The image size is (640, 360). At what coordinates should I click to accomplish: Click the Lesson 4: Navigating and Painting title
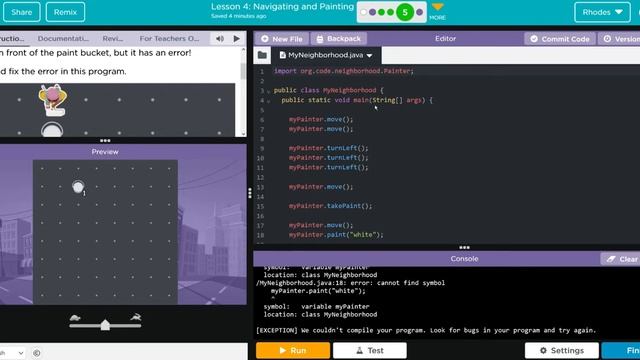coord(282,7)
